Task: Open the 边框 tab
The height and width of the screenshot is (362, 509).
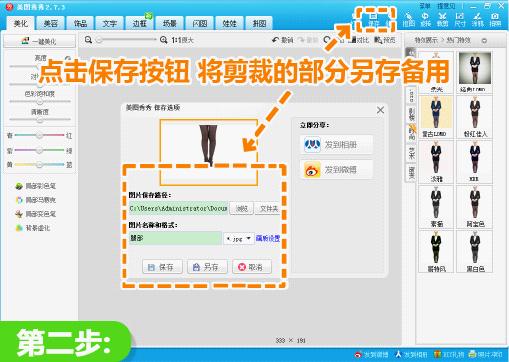Action: [x=139, y=23]
